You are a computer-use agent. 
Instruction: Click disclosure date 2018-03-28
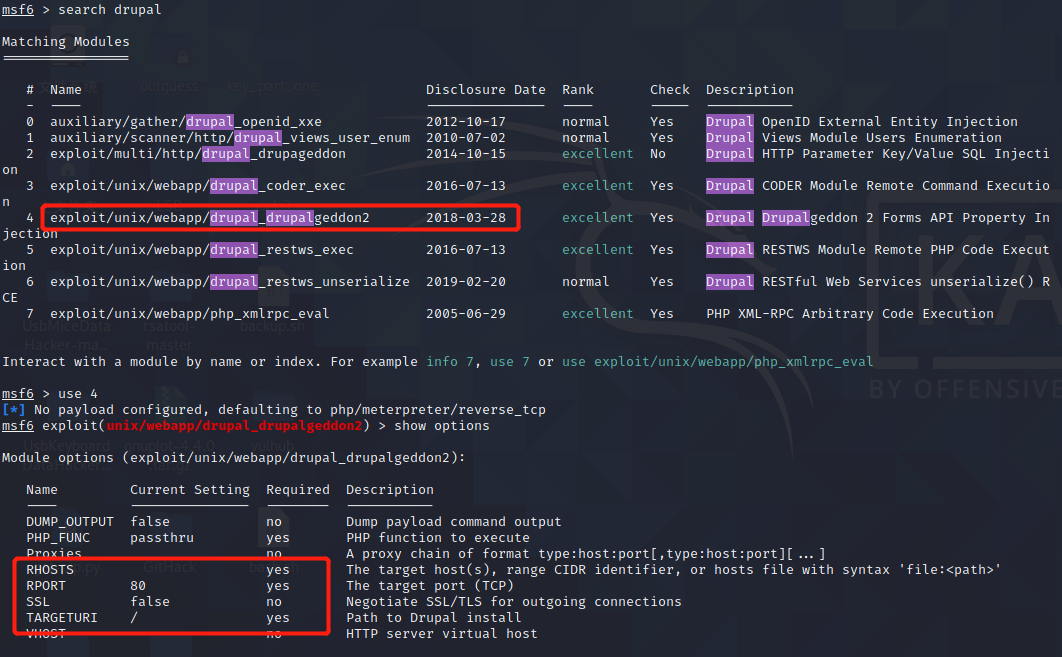466,217
